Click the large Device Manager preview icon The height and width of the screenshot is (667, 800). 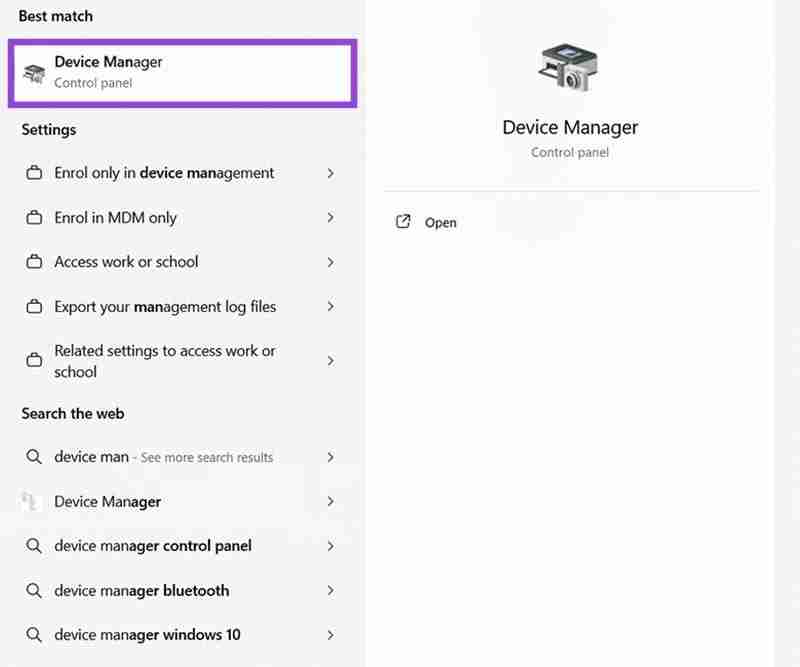[x=569, y=67]
